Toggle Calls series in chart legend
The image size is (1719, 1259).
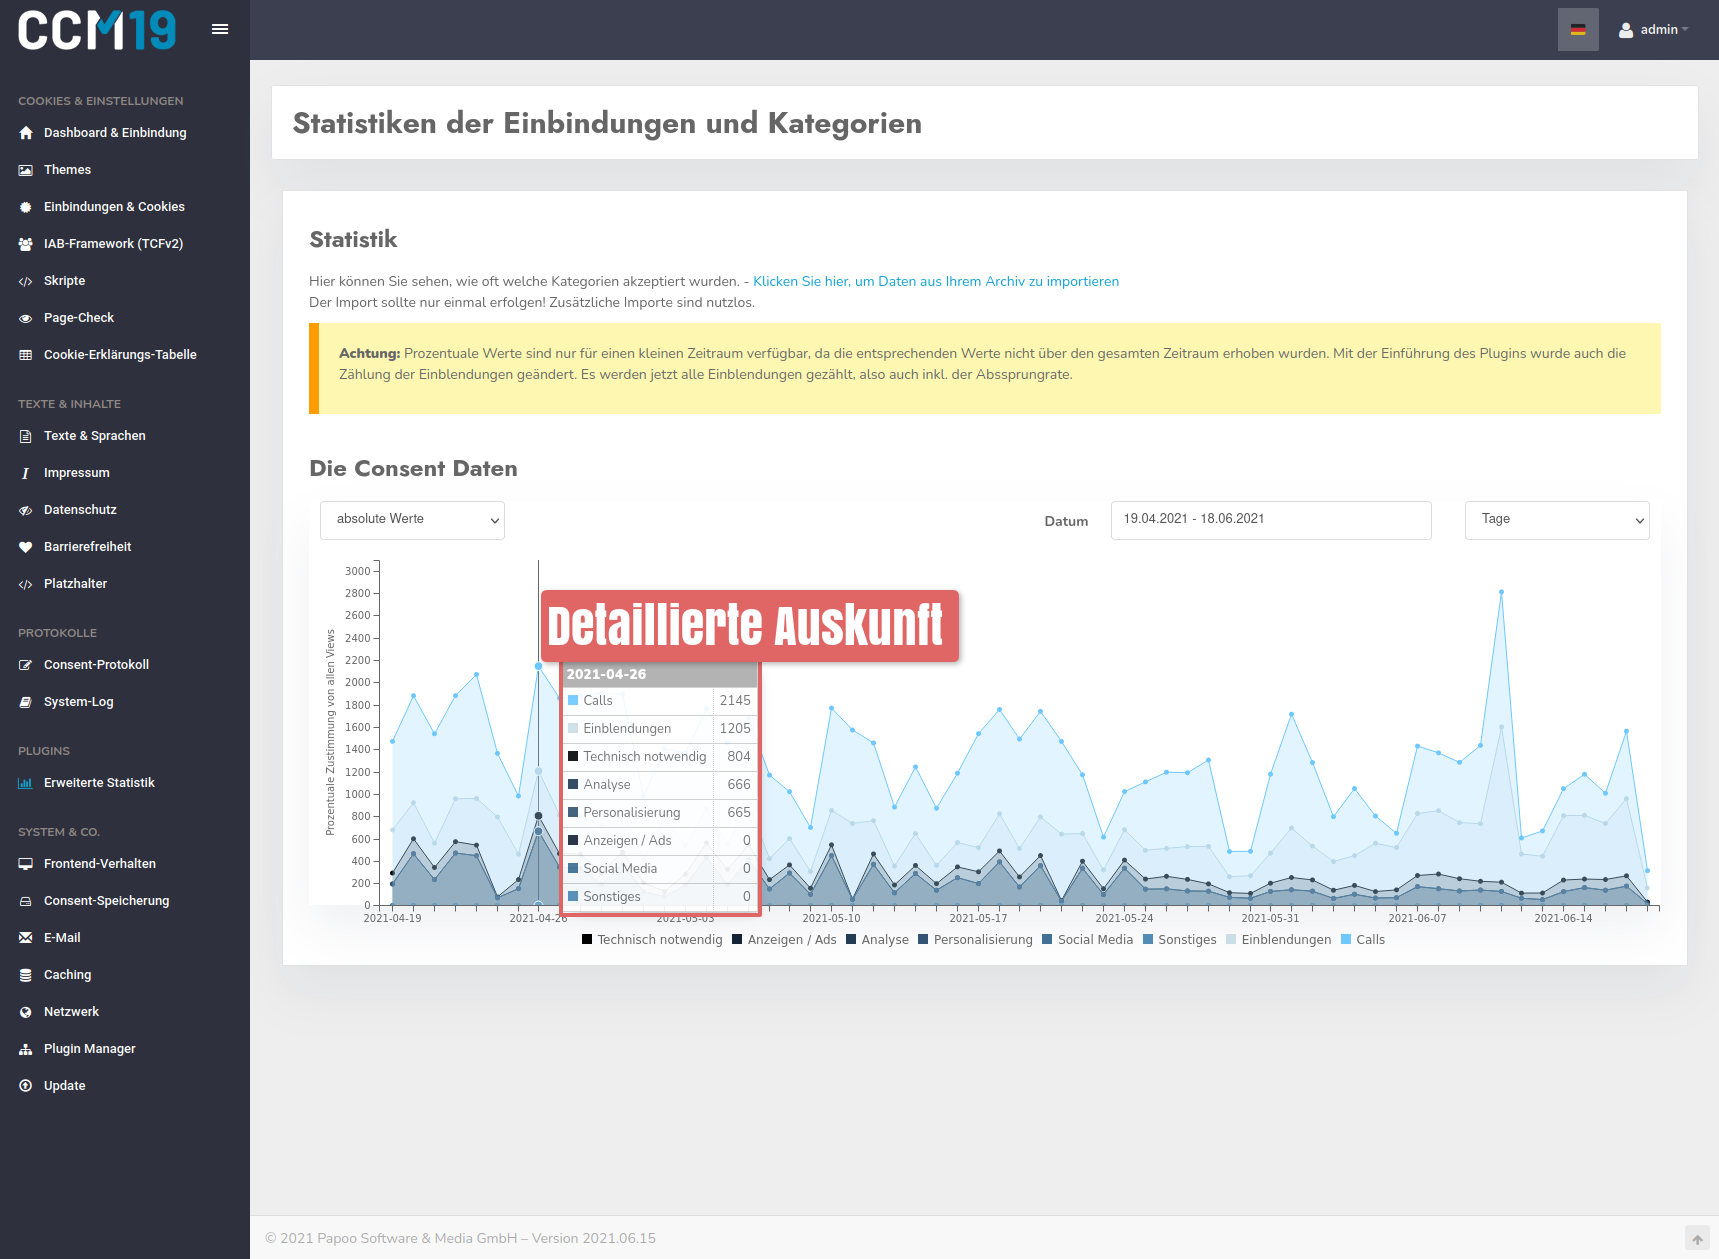[1362, 940]
